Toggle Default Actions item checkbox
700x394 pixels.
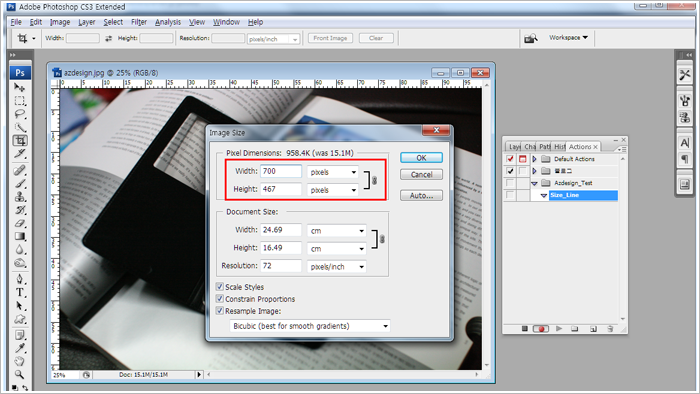coord(510,159)
